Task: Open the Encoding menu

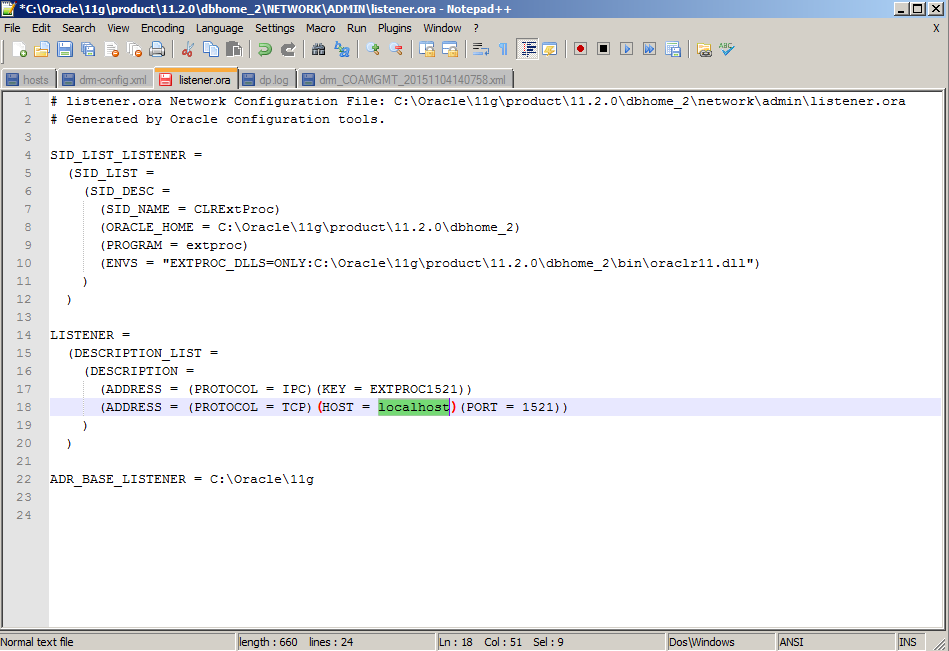Action: (162, 28)
